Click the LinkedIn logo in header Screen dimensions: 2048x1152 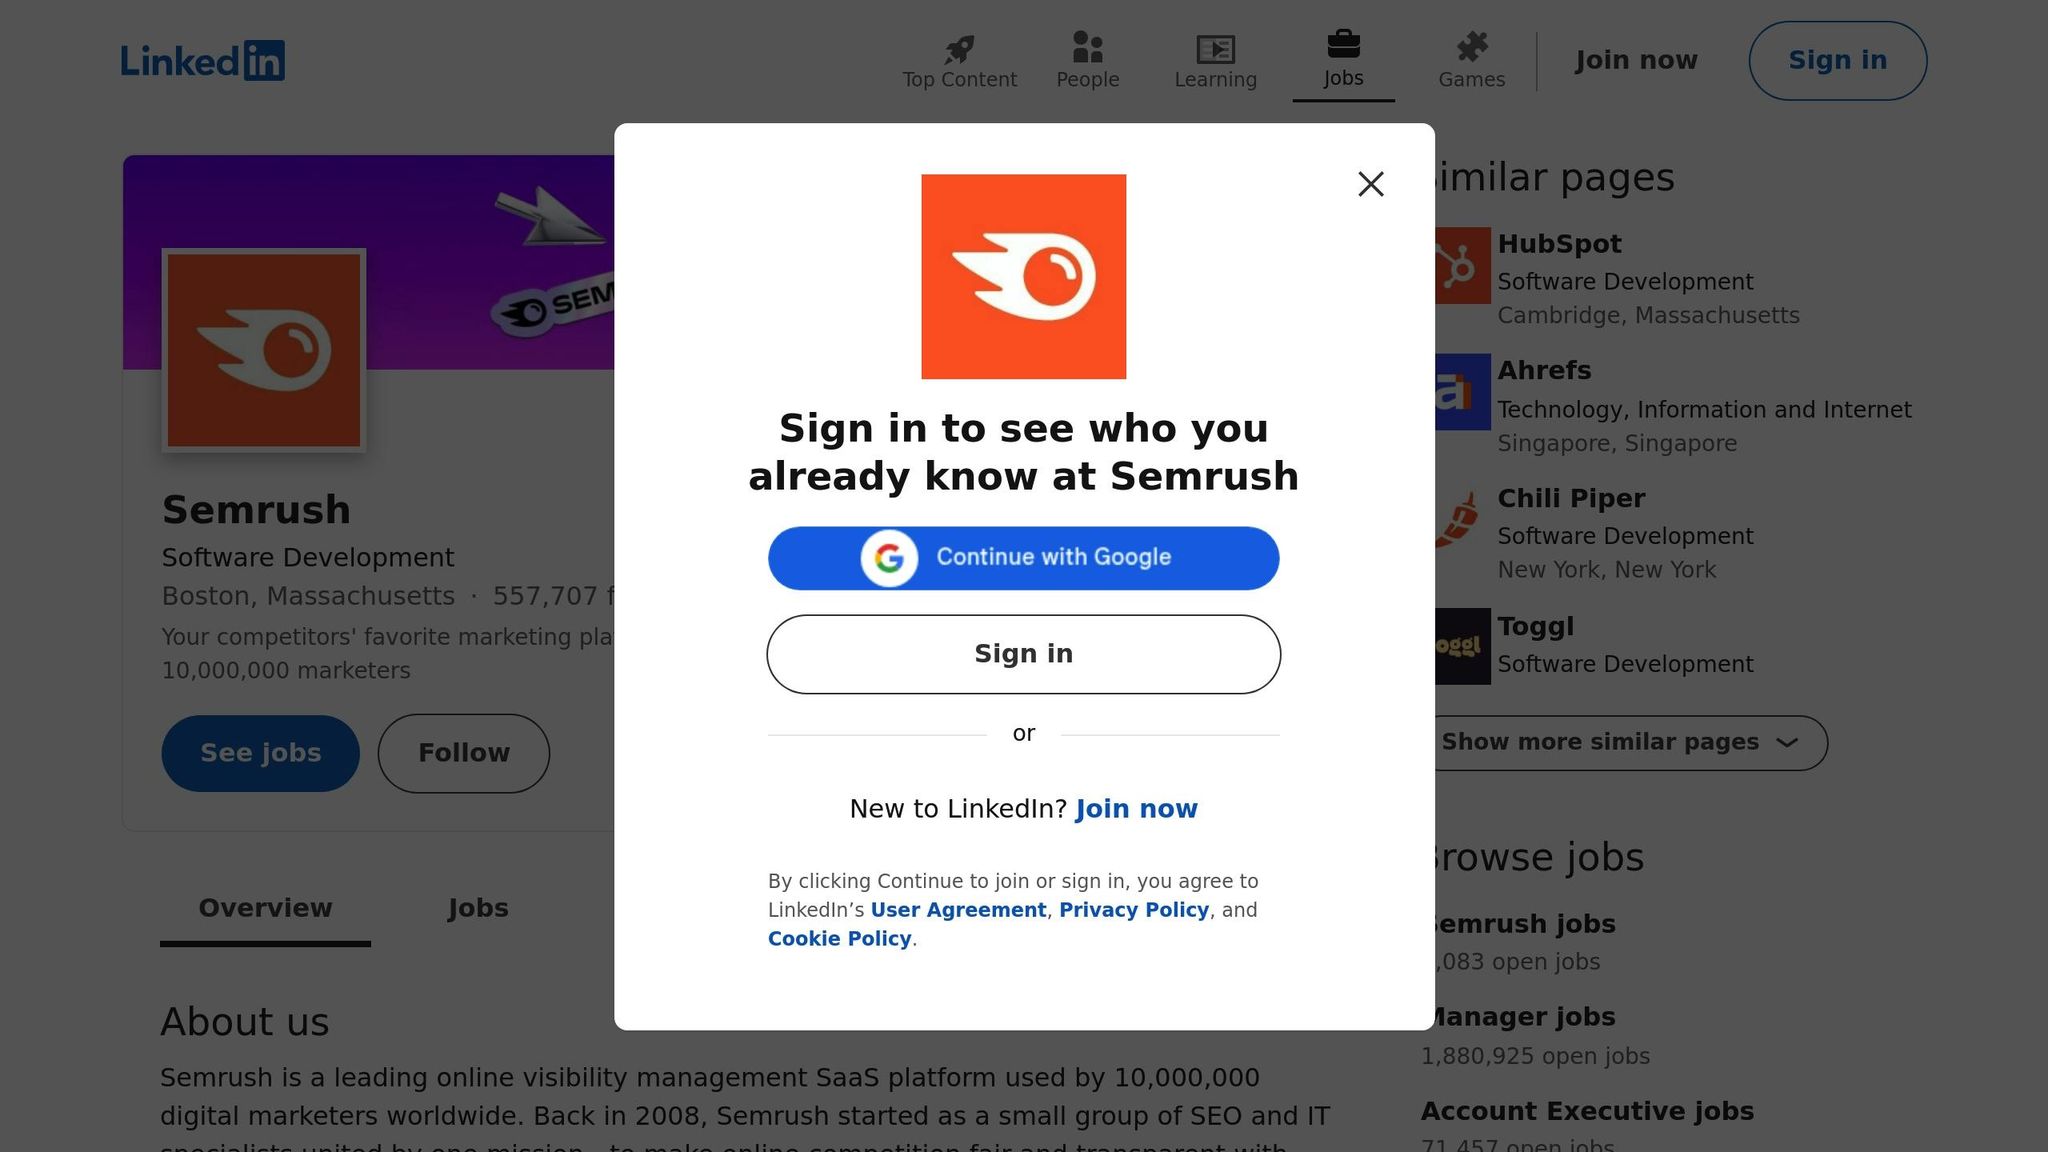203,61
